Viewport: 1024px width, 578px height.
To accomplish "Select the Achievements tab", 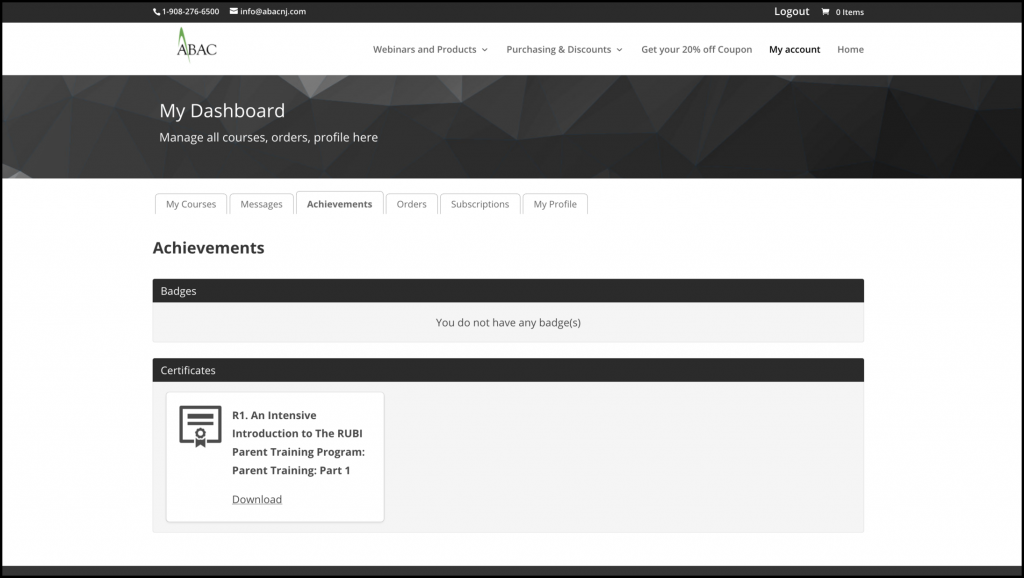I will pos(339,204).
